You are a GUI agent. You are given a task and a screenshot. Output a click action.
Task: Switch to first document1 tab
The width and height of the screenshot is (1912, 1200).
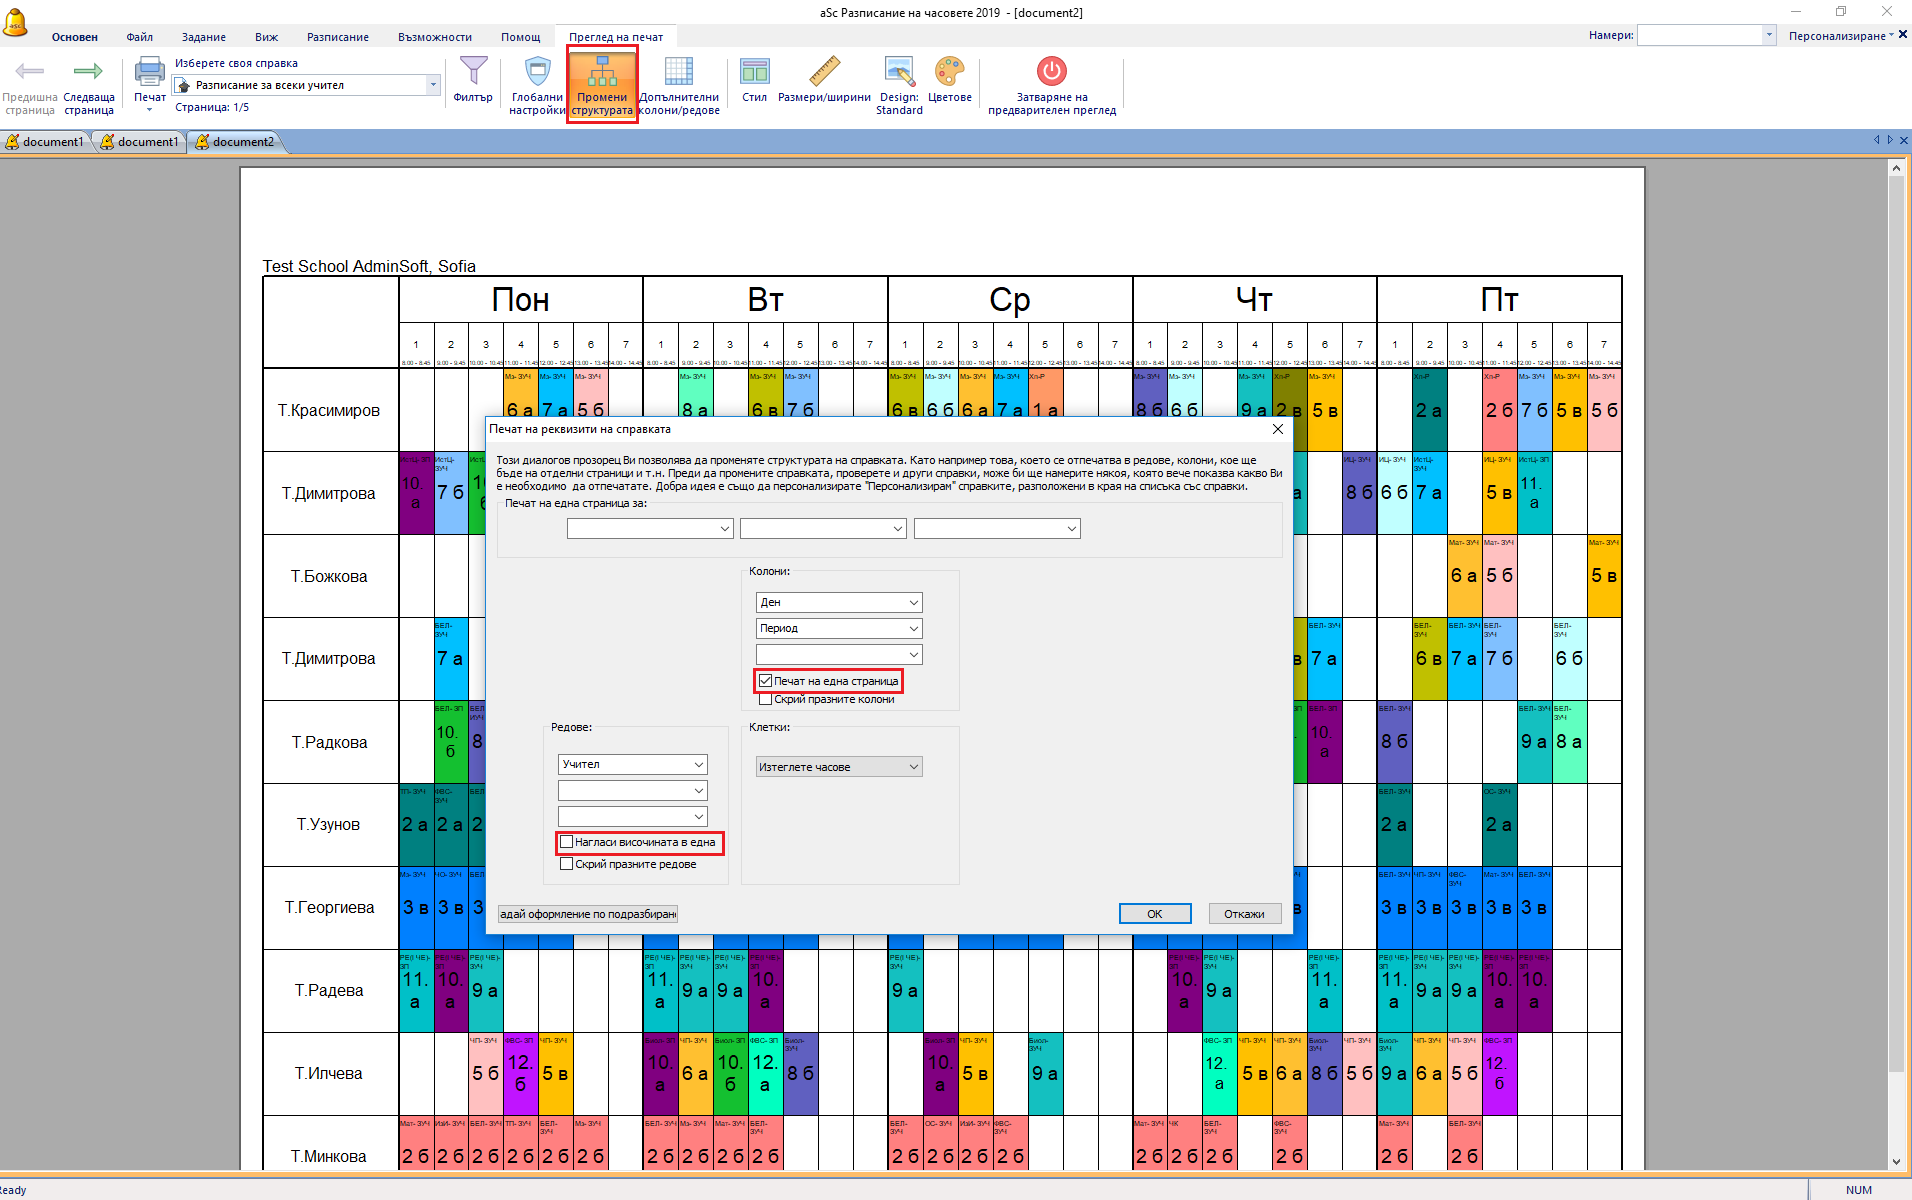[x=46, y=142]
